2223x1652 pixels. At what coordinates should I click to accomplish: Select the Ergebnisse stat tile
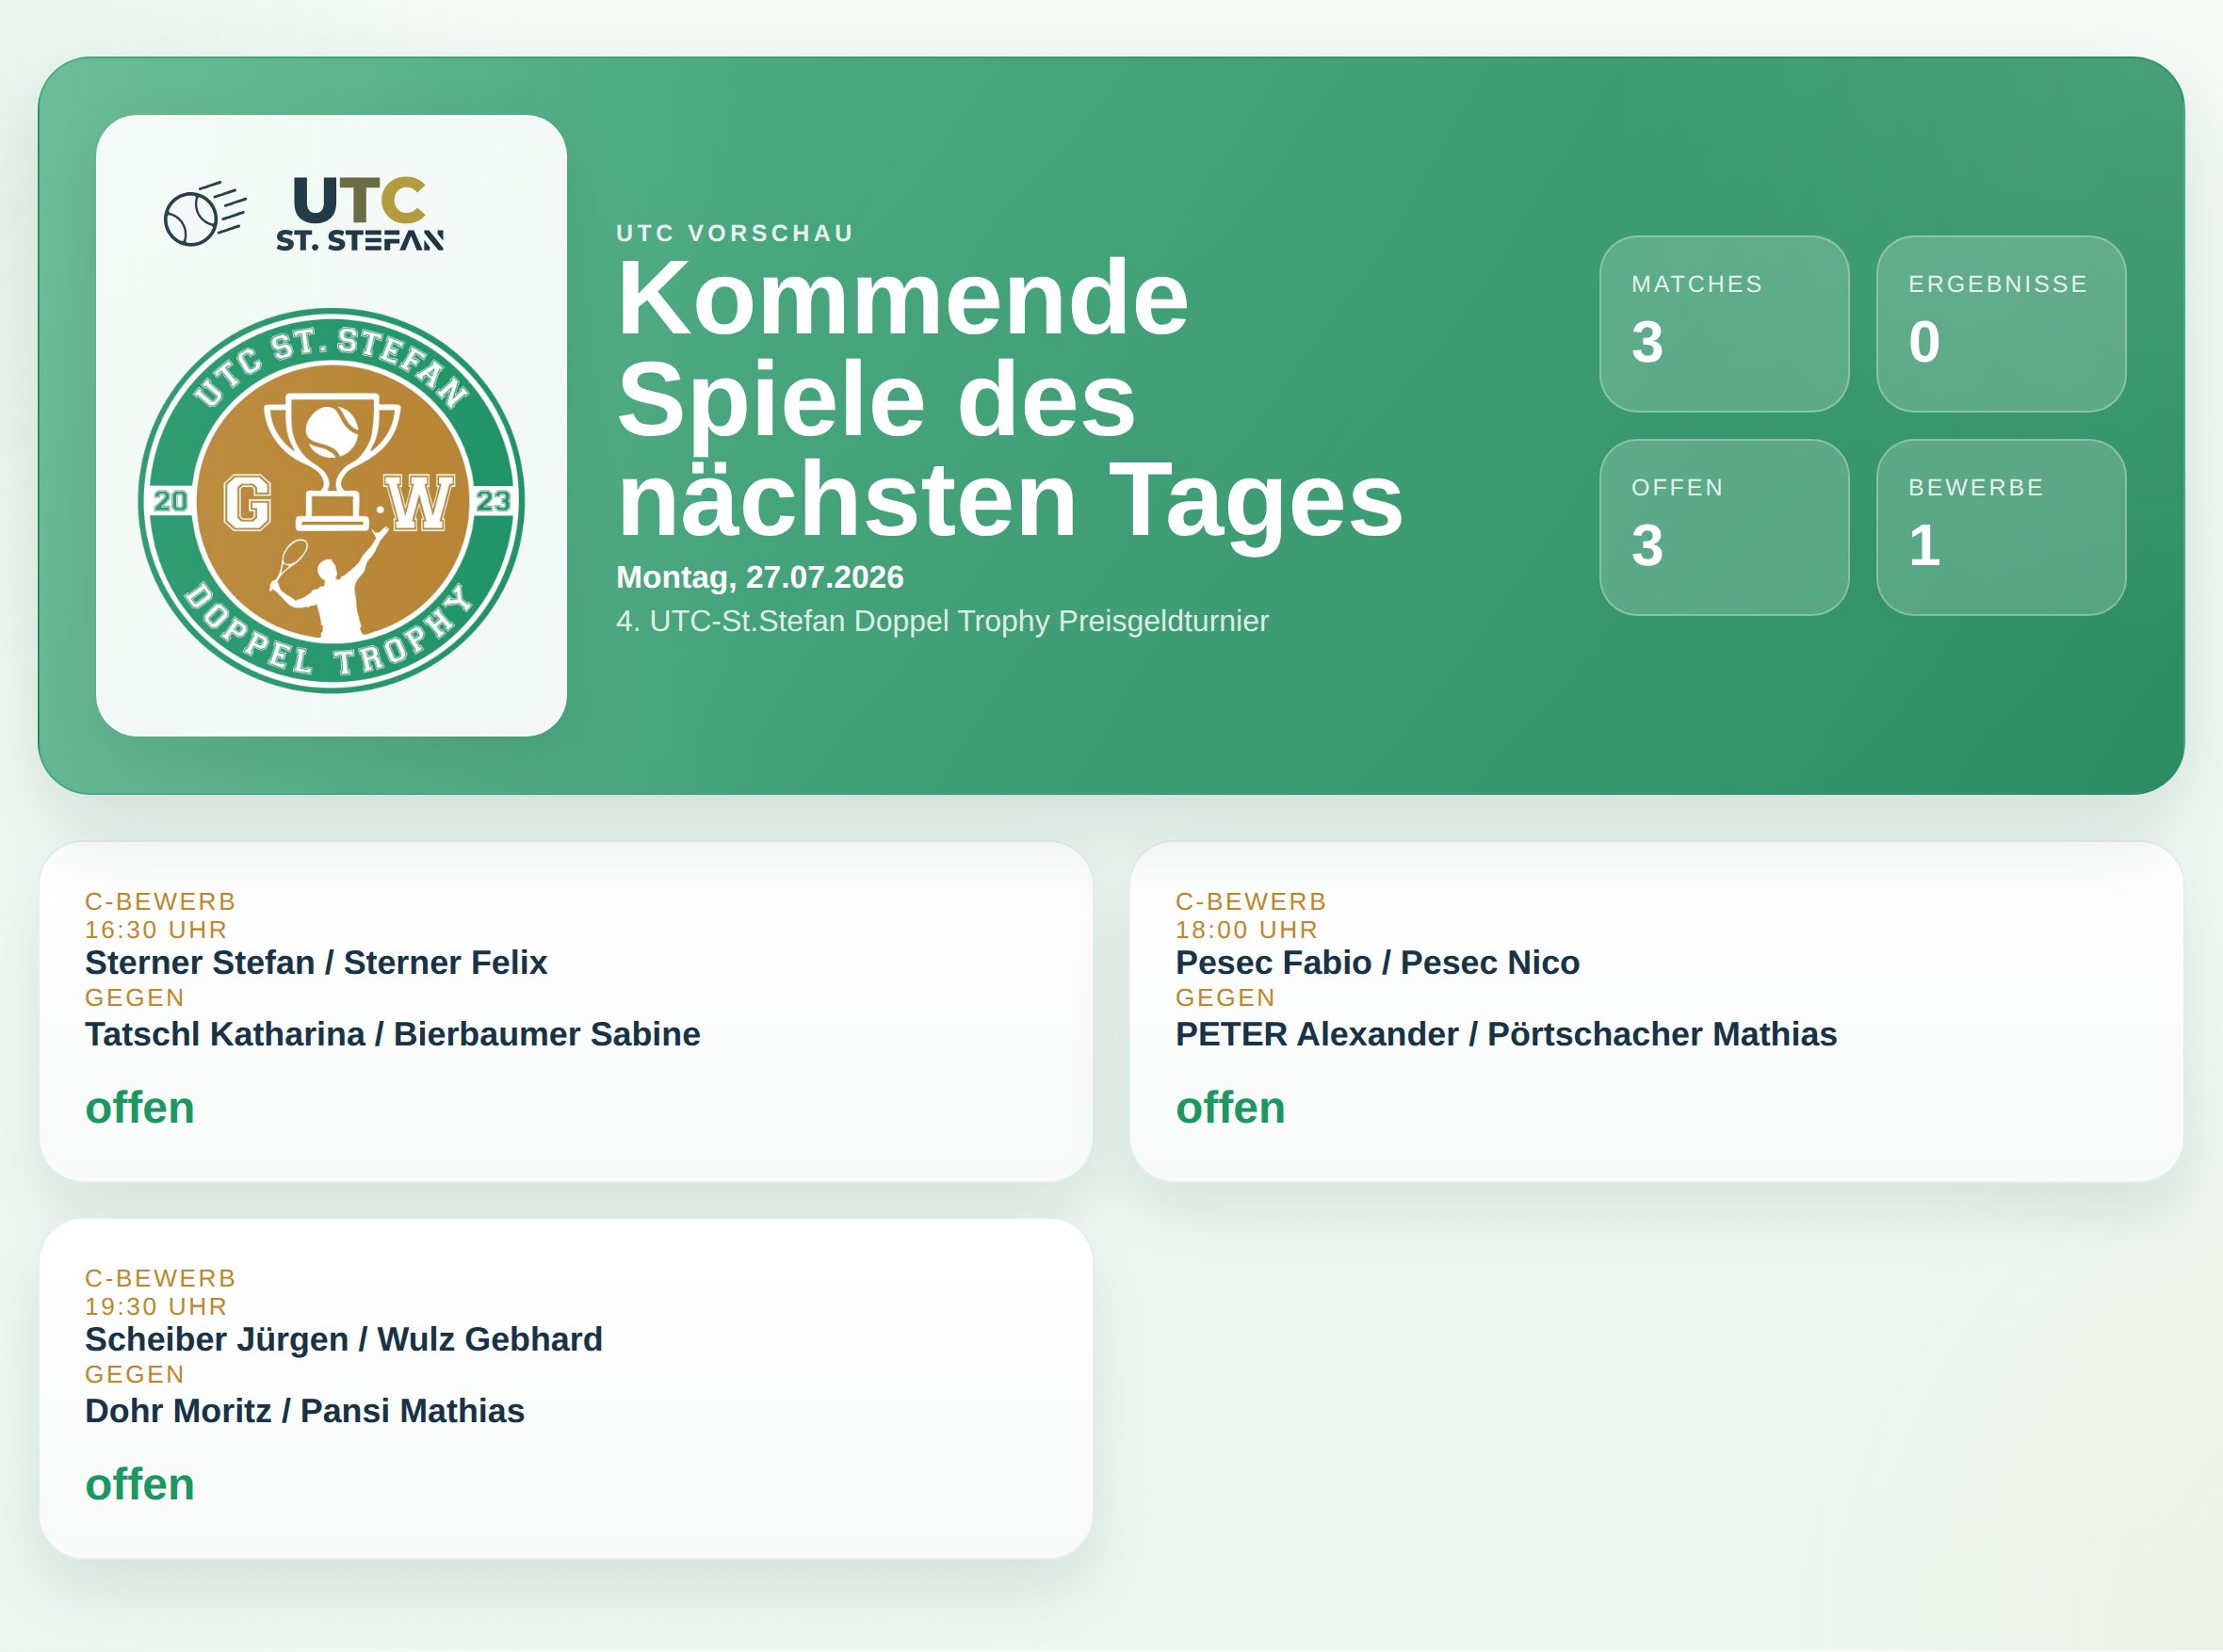(x=2001, y=324)
